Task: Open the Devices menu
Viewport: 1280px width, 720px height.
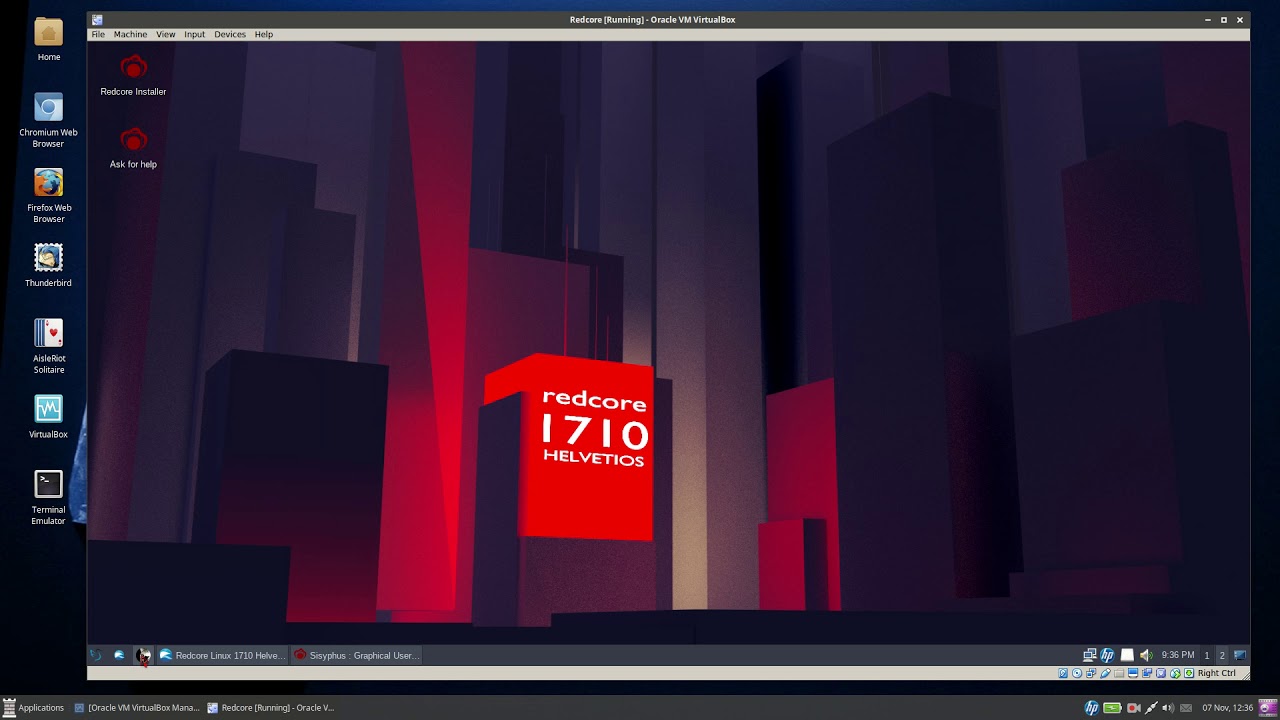Action: click(x=229, y=34)
